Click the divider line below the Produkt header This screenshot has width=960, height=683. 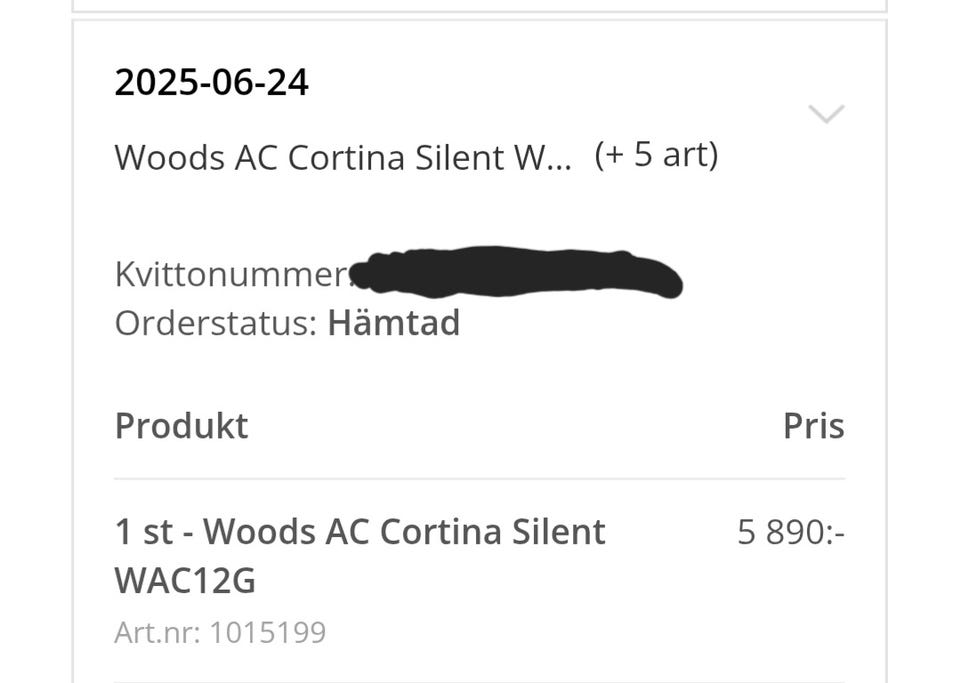coord(479,479)
